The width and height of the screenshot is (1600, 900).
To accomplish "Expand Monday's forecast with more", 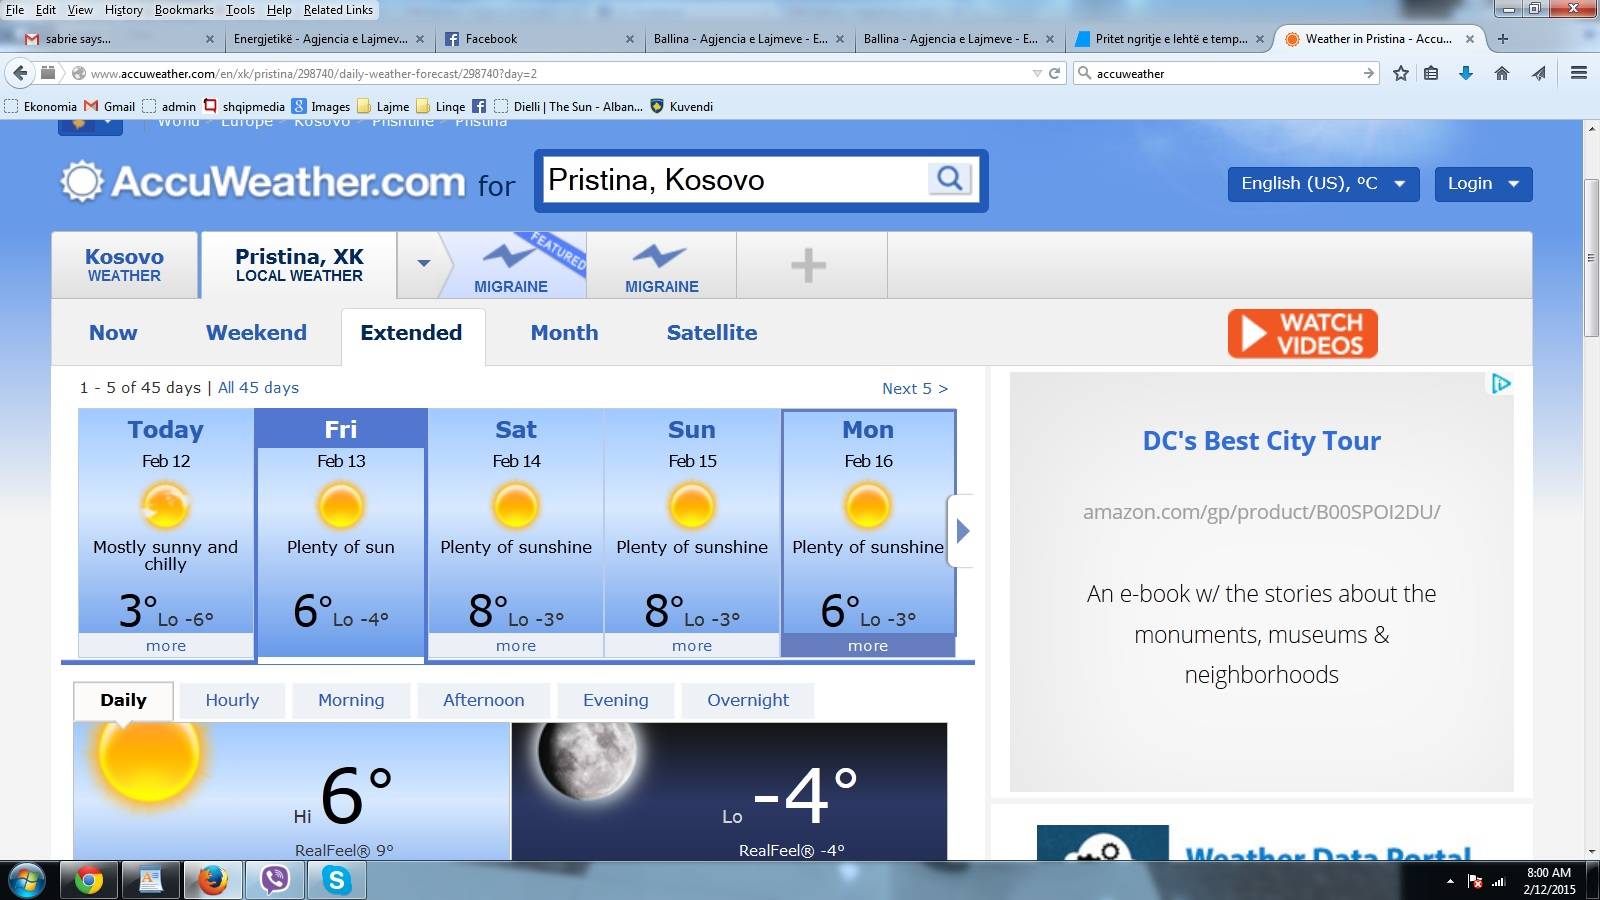I will point(868,646).
